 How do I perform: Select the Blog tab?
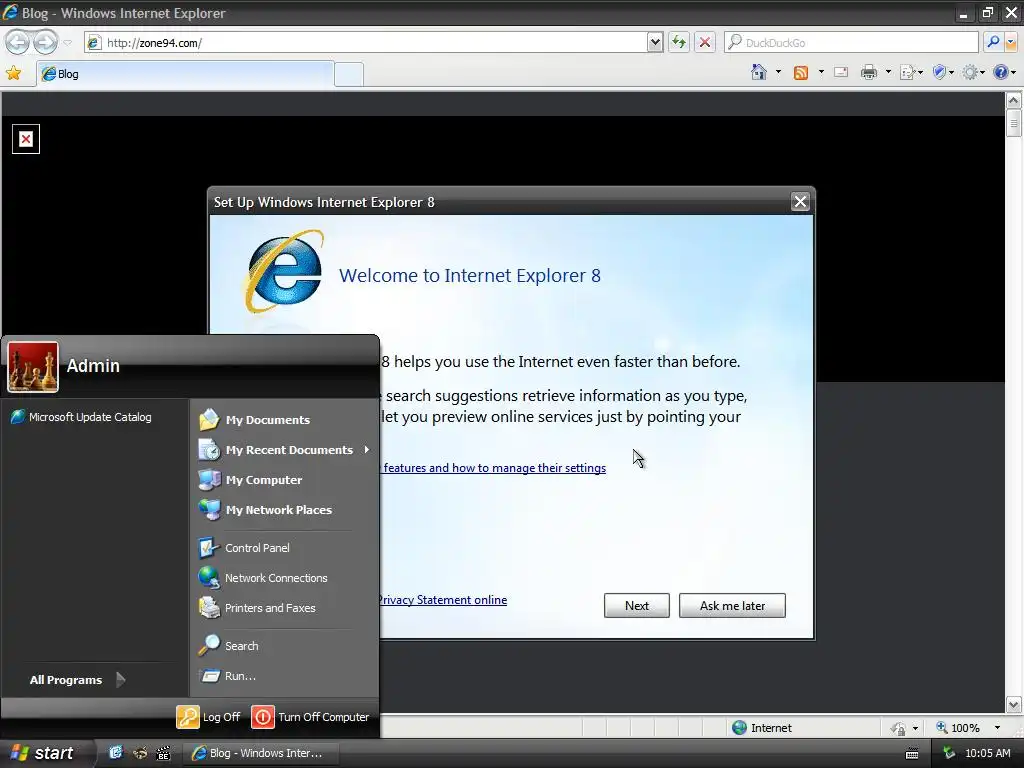pyautogui.click(x=185, y=74)
